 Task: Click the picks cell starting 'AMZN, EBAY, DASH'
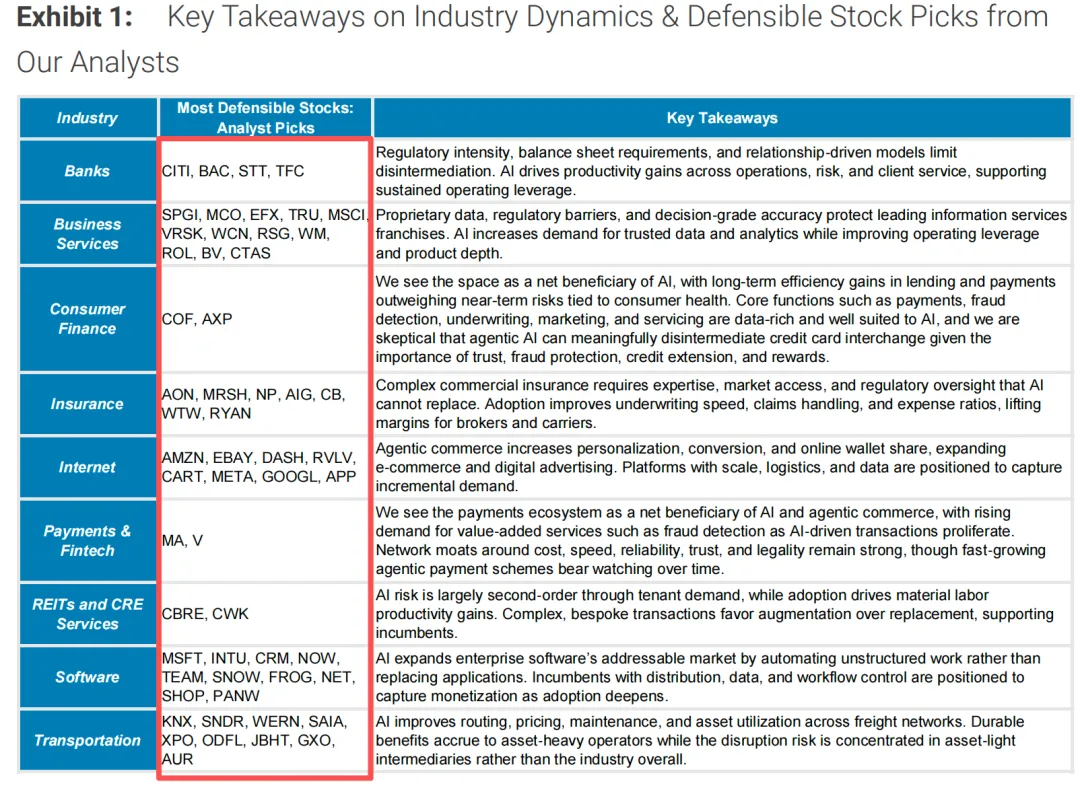point(265,467)
